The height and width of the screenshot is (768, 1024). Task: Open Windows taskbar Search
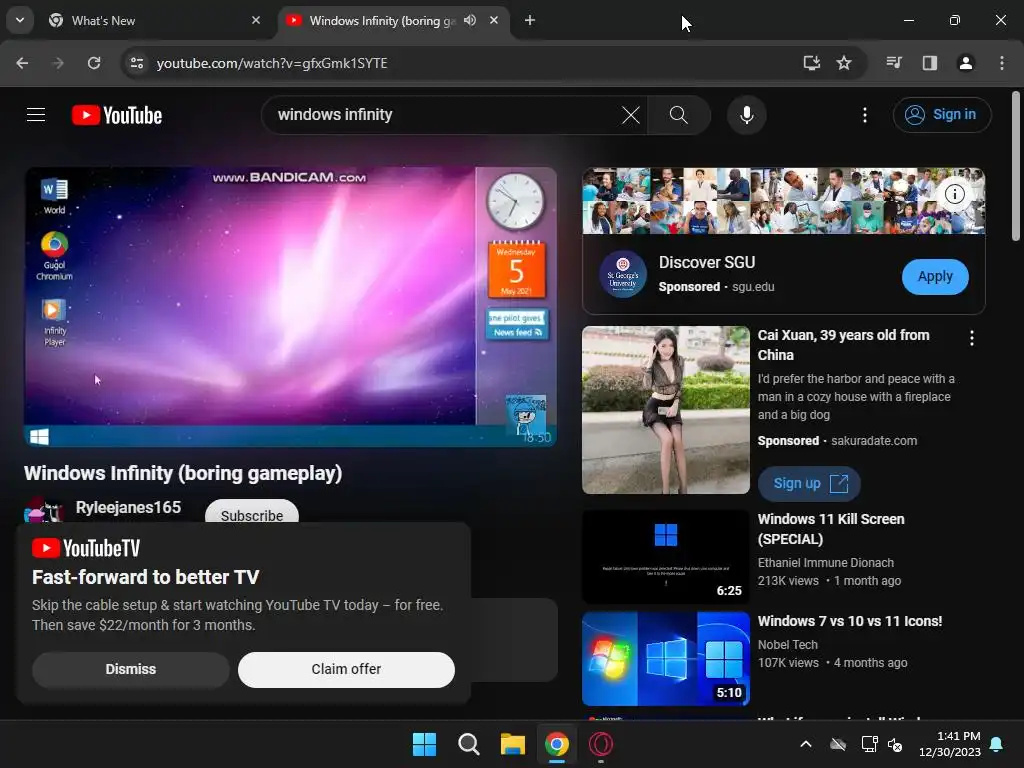[x=468, y=744]
